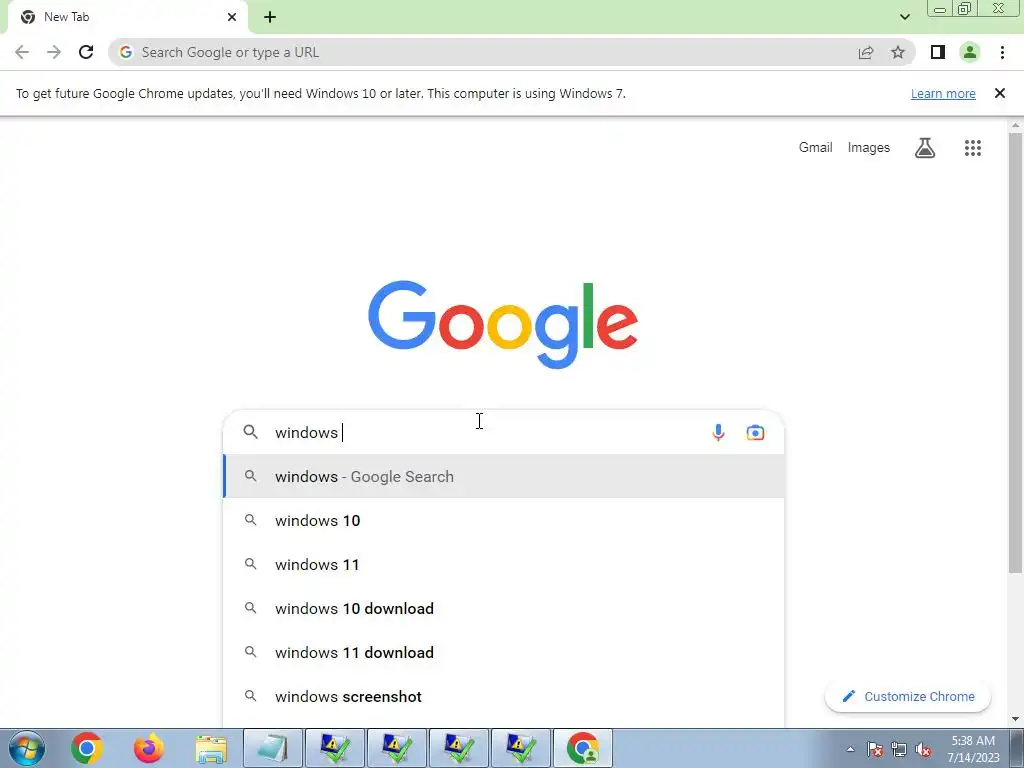The height and width of the screenshot is (768, 1024).
Task: Go back with the back arrow
Action: pos(22,52)
